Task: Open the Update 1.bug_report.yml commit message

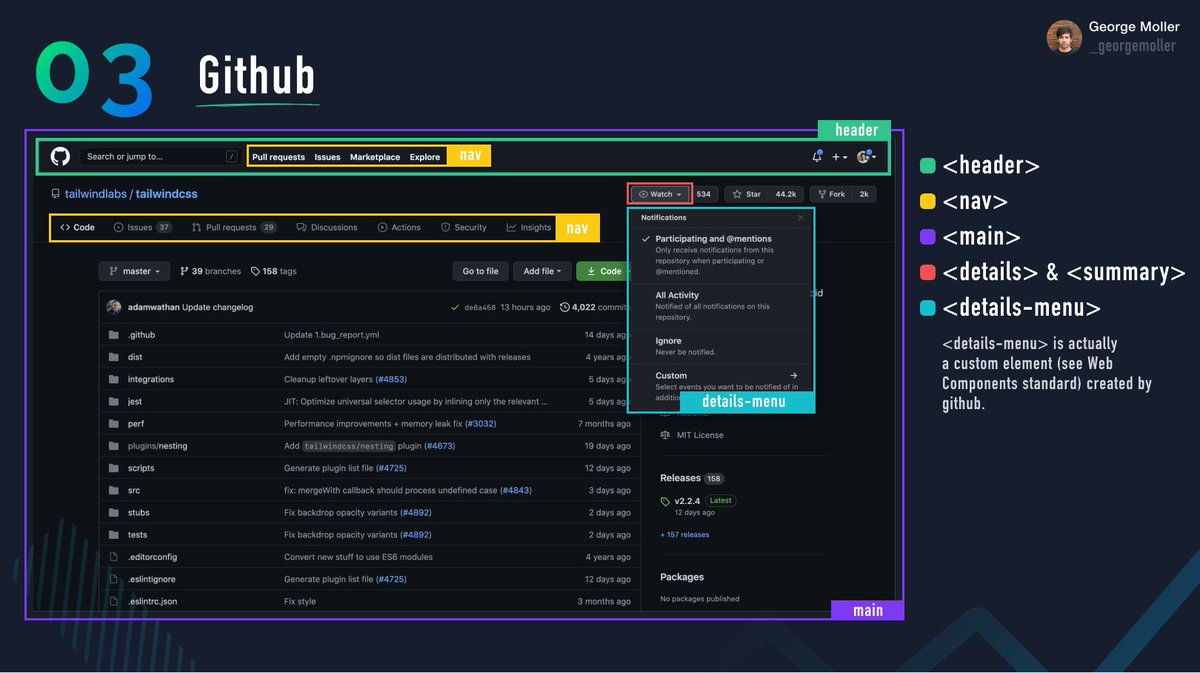Action: pyautogui.click(x=331, y=335)
